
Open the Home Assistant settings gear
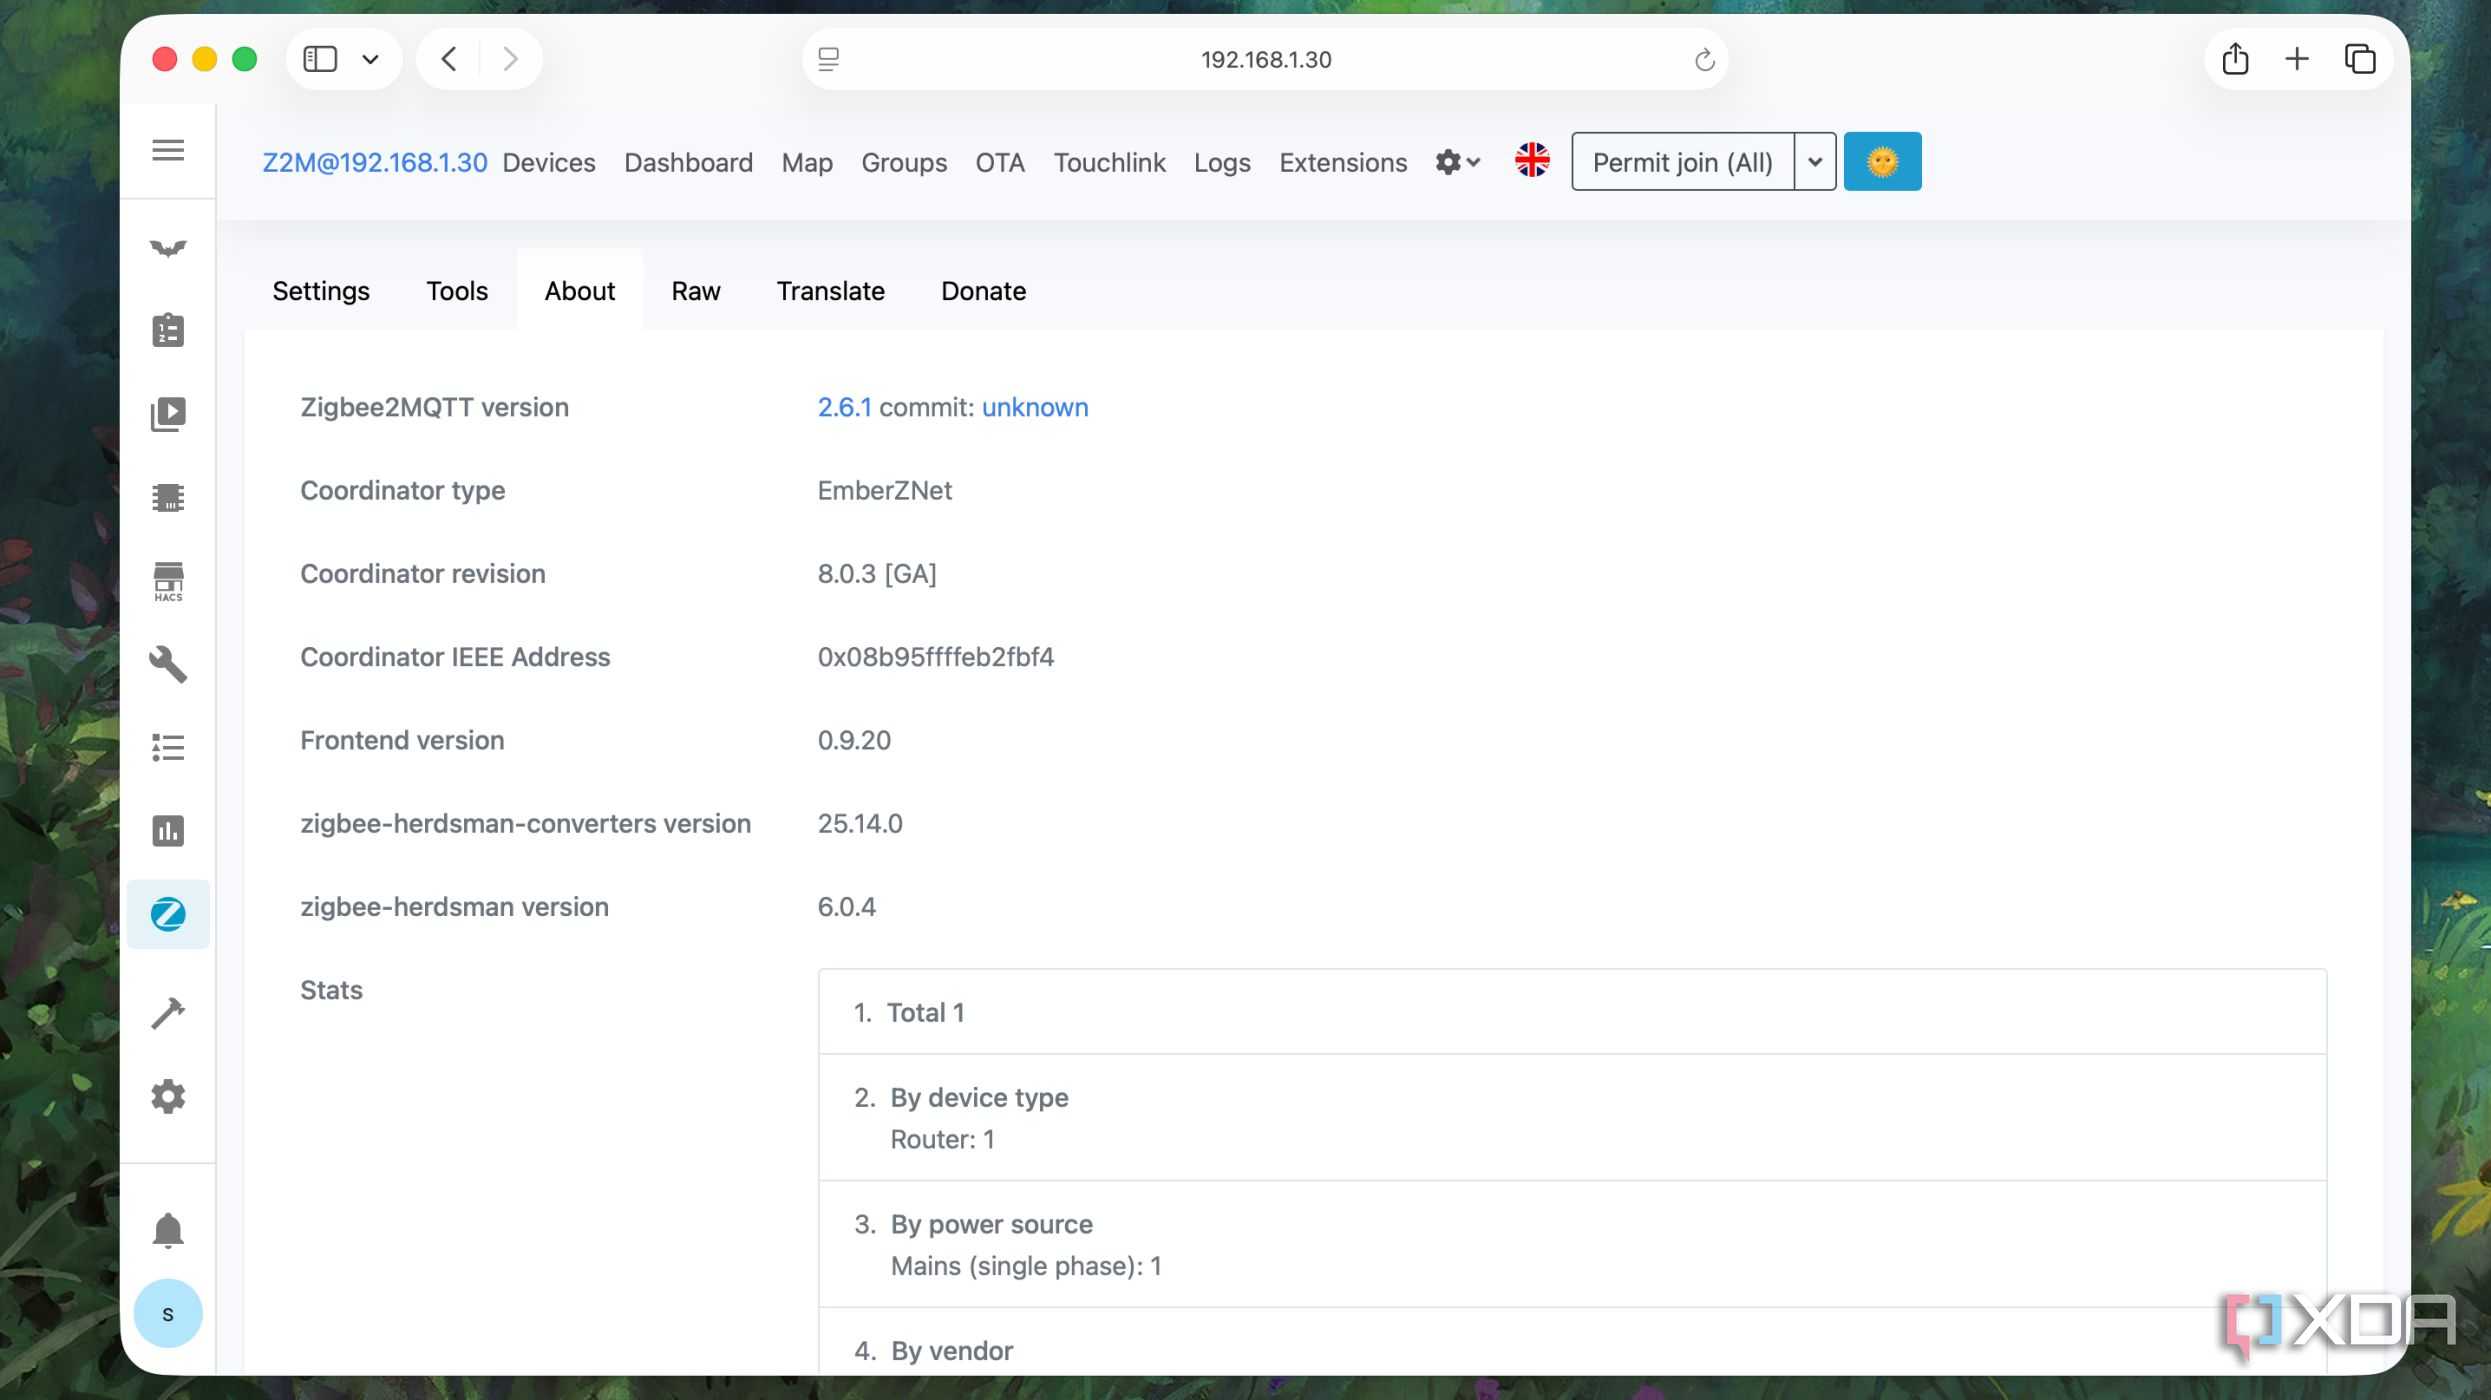[x=168, y=1096]
